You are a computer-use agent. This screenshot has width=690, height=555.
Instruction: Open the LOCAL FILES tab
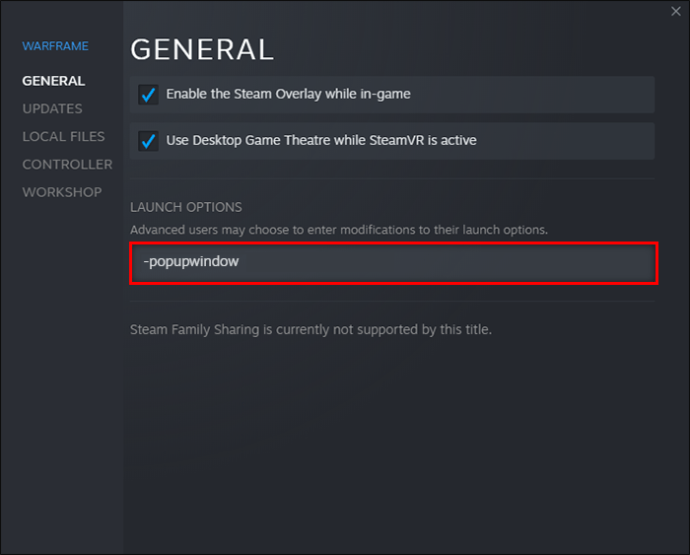coord(63,136)
